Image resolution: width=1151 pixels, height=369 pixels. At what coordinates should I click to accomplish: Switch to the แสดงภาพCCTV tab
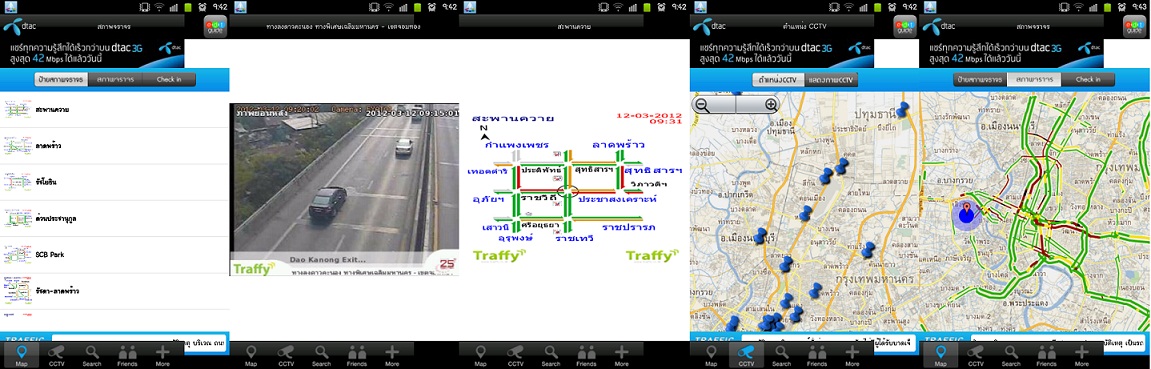(x=830, y=79)
